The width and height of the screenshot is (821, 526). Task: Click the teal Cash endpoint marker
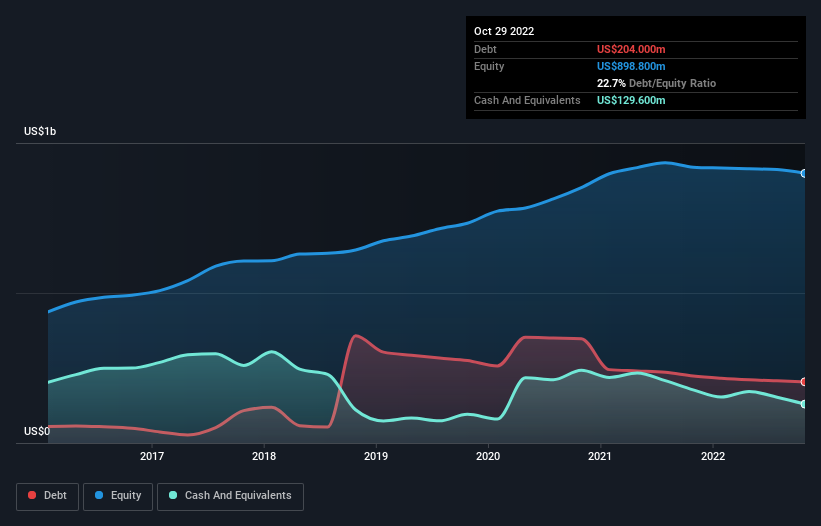point(804,404)
